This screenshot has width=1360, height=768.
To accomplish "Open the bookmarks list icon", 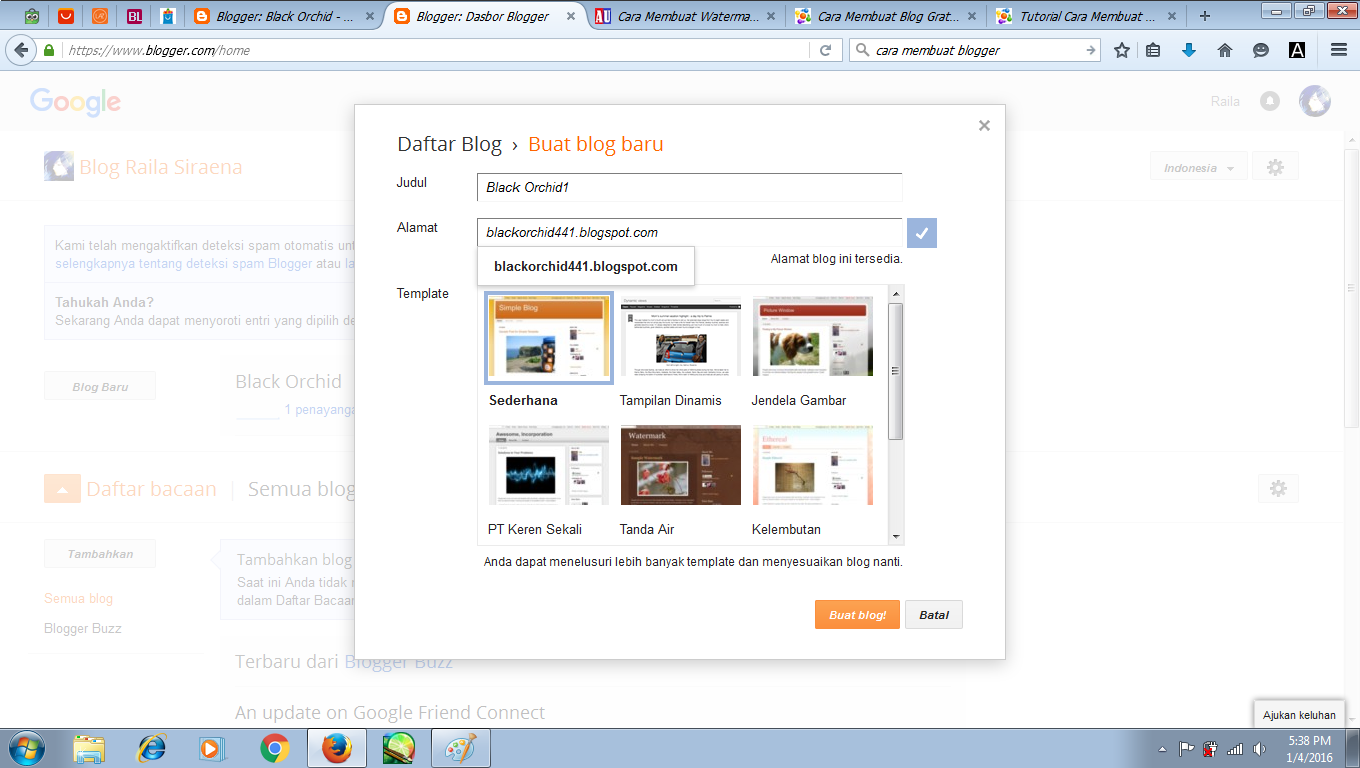I will click(x=1153, y=50).
